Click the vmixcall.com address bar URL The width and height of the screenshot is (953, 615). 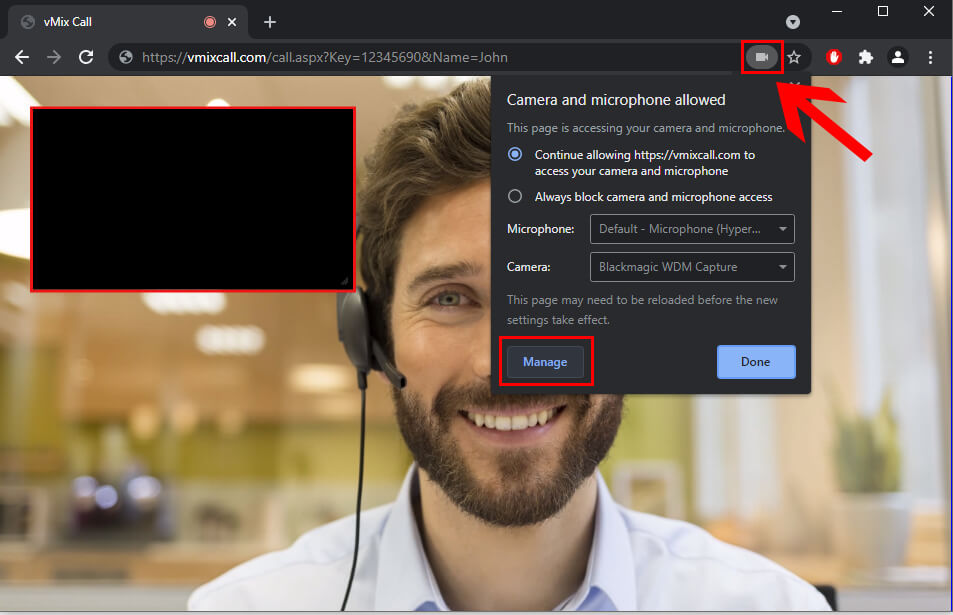tap(325, 58)
